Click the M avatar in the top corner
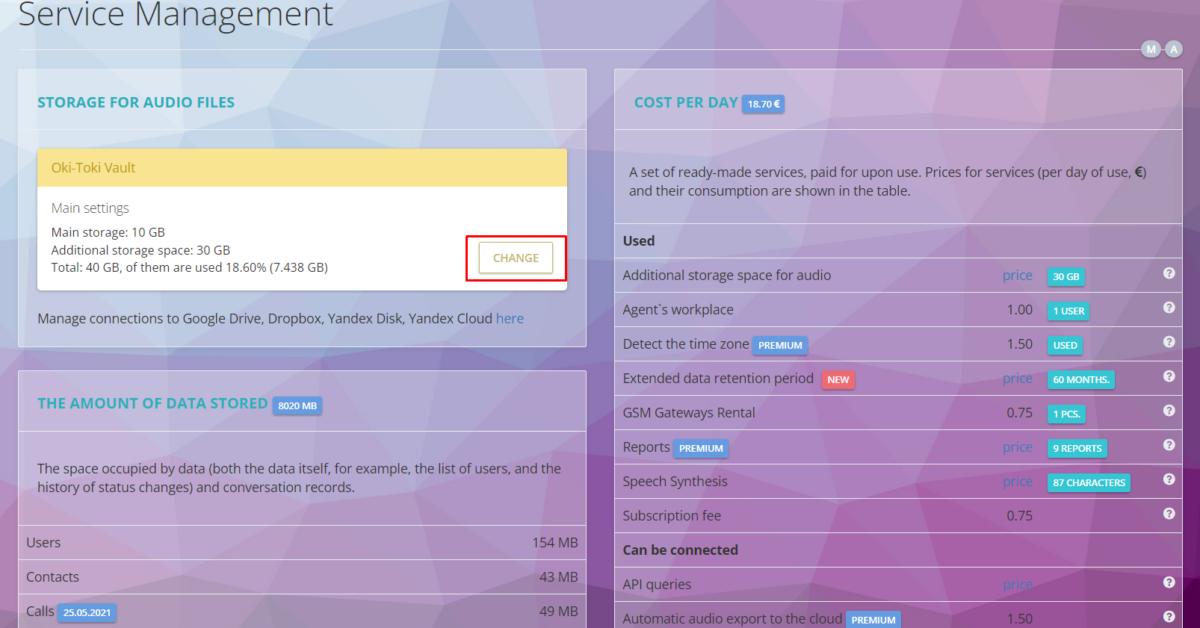 tap(1150, 48)
